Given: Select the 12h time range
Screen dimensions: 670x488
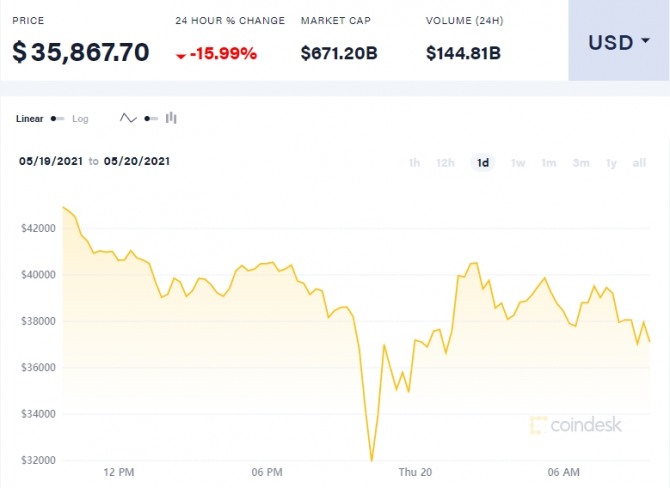Looking at the screenshot, I should pos(446,163).
